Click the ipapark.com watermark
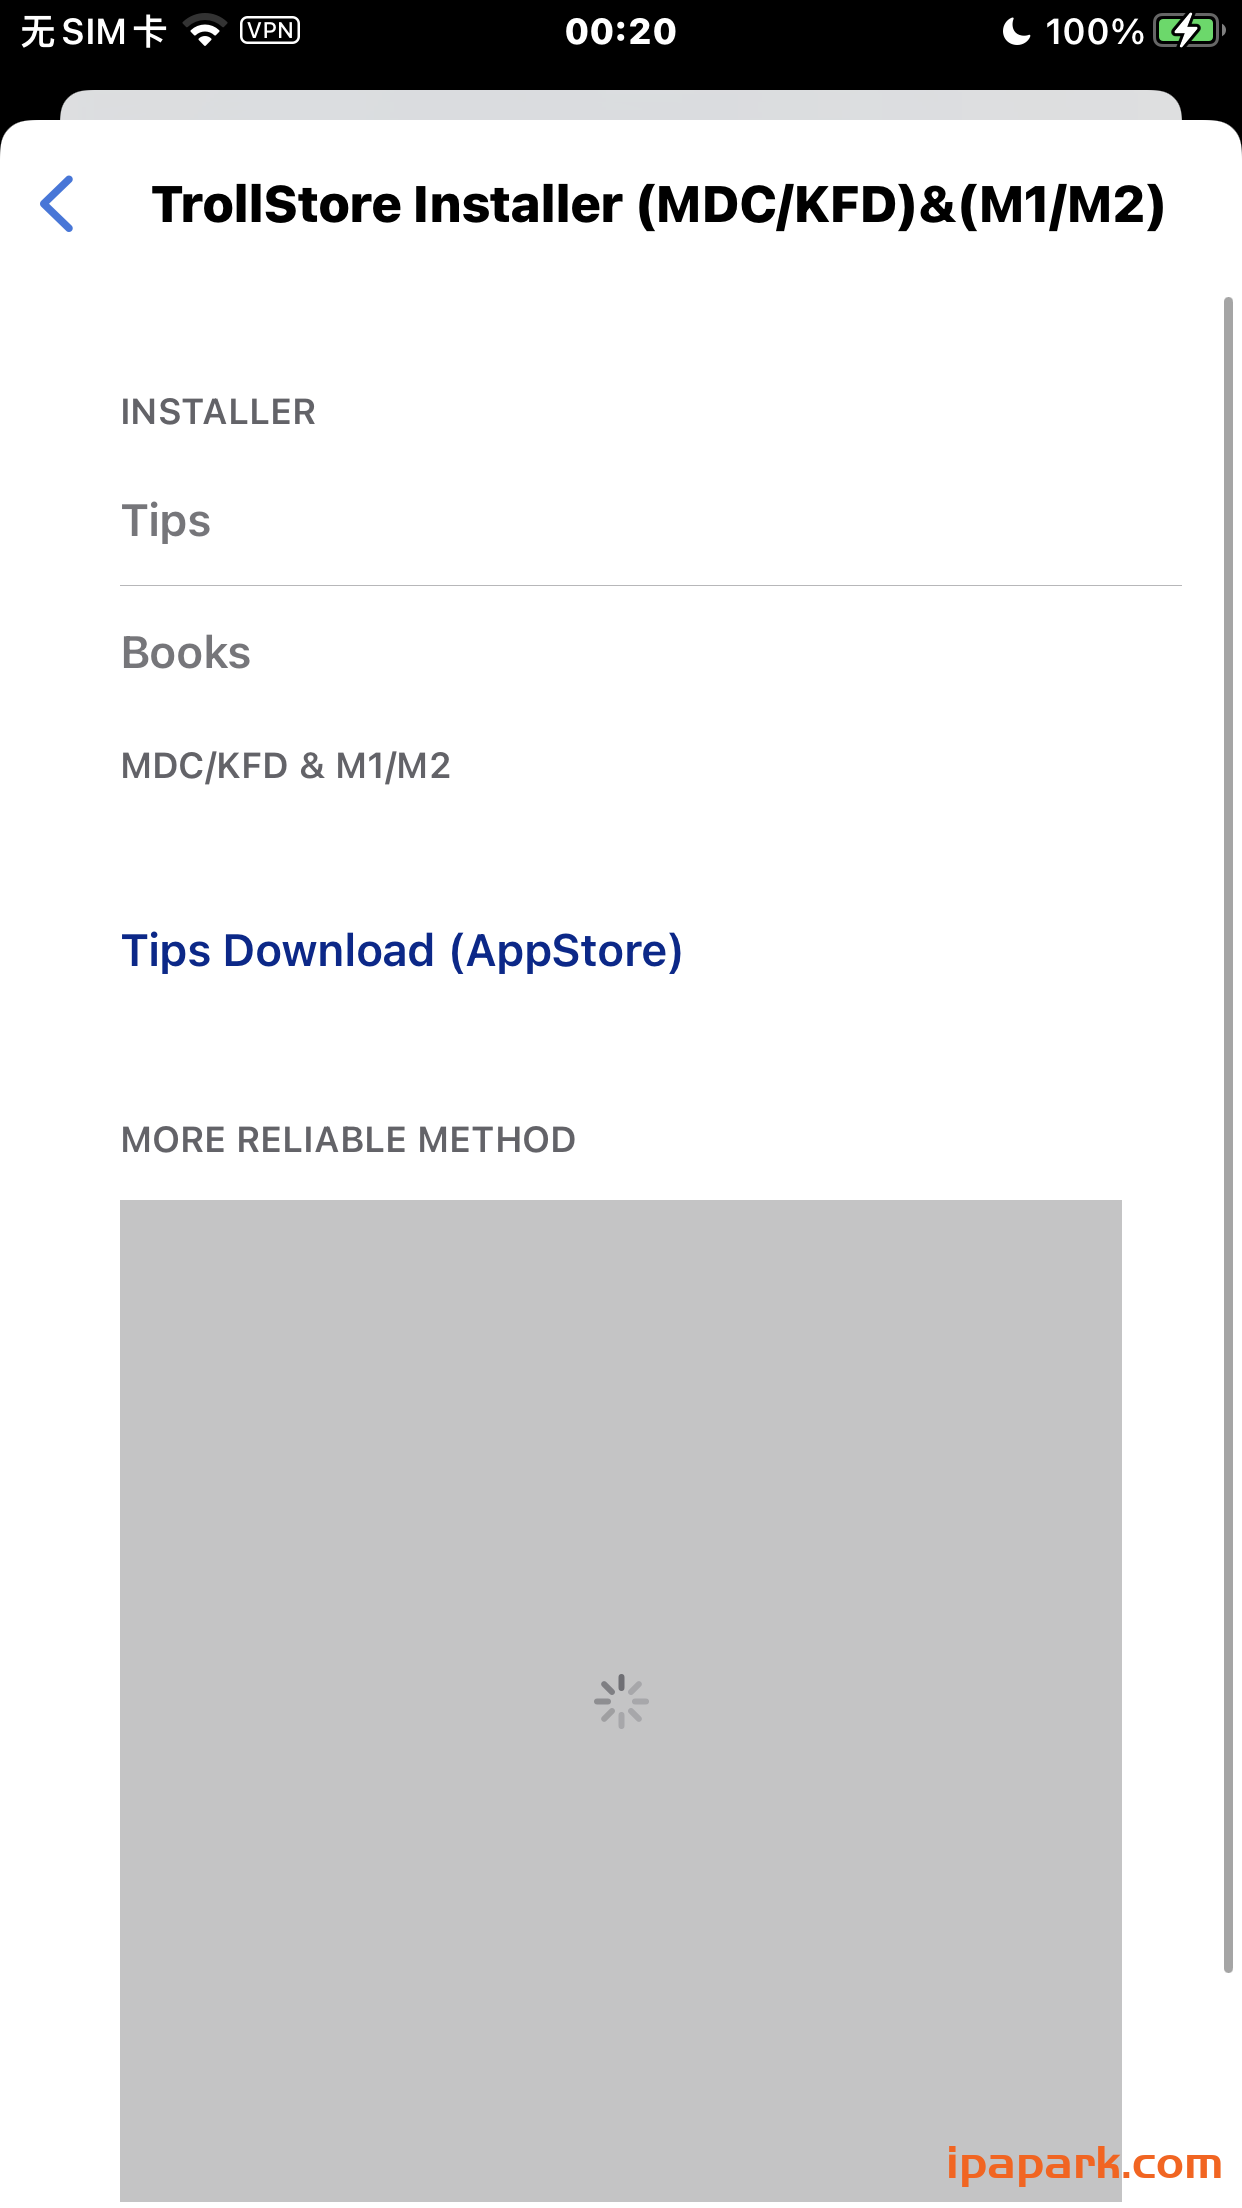Viewport: 1242px width, 2208px height. click(x=1084, y=2164)
